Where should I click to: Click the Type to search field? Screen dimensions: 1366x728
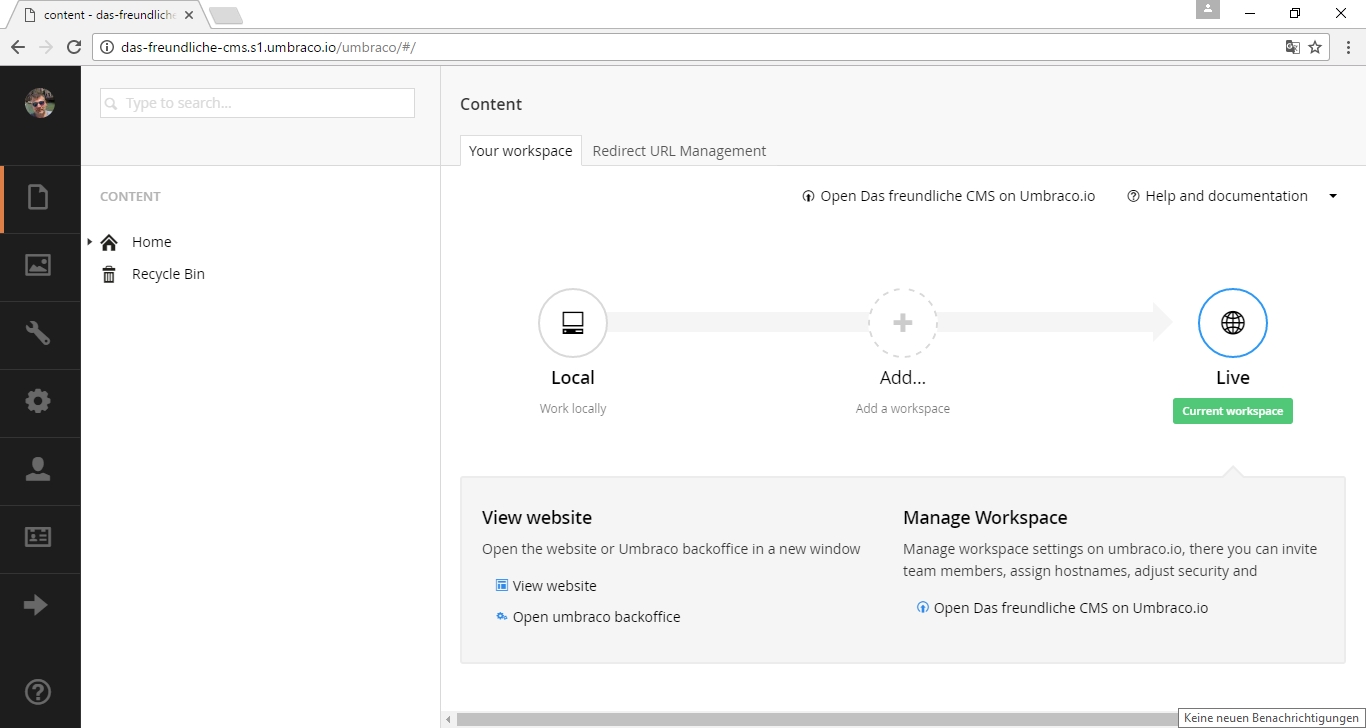[257, 103]
